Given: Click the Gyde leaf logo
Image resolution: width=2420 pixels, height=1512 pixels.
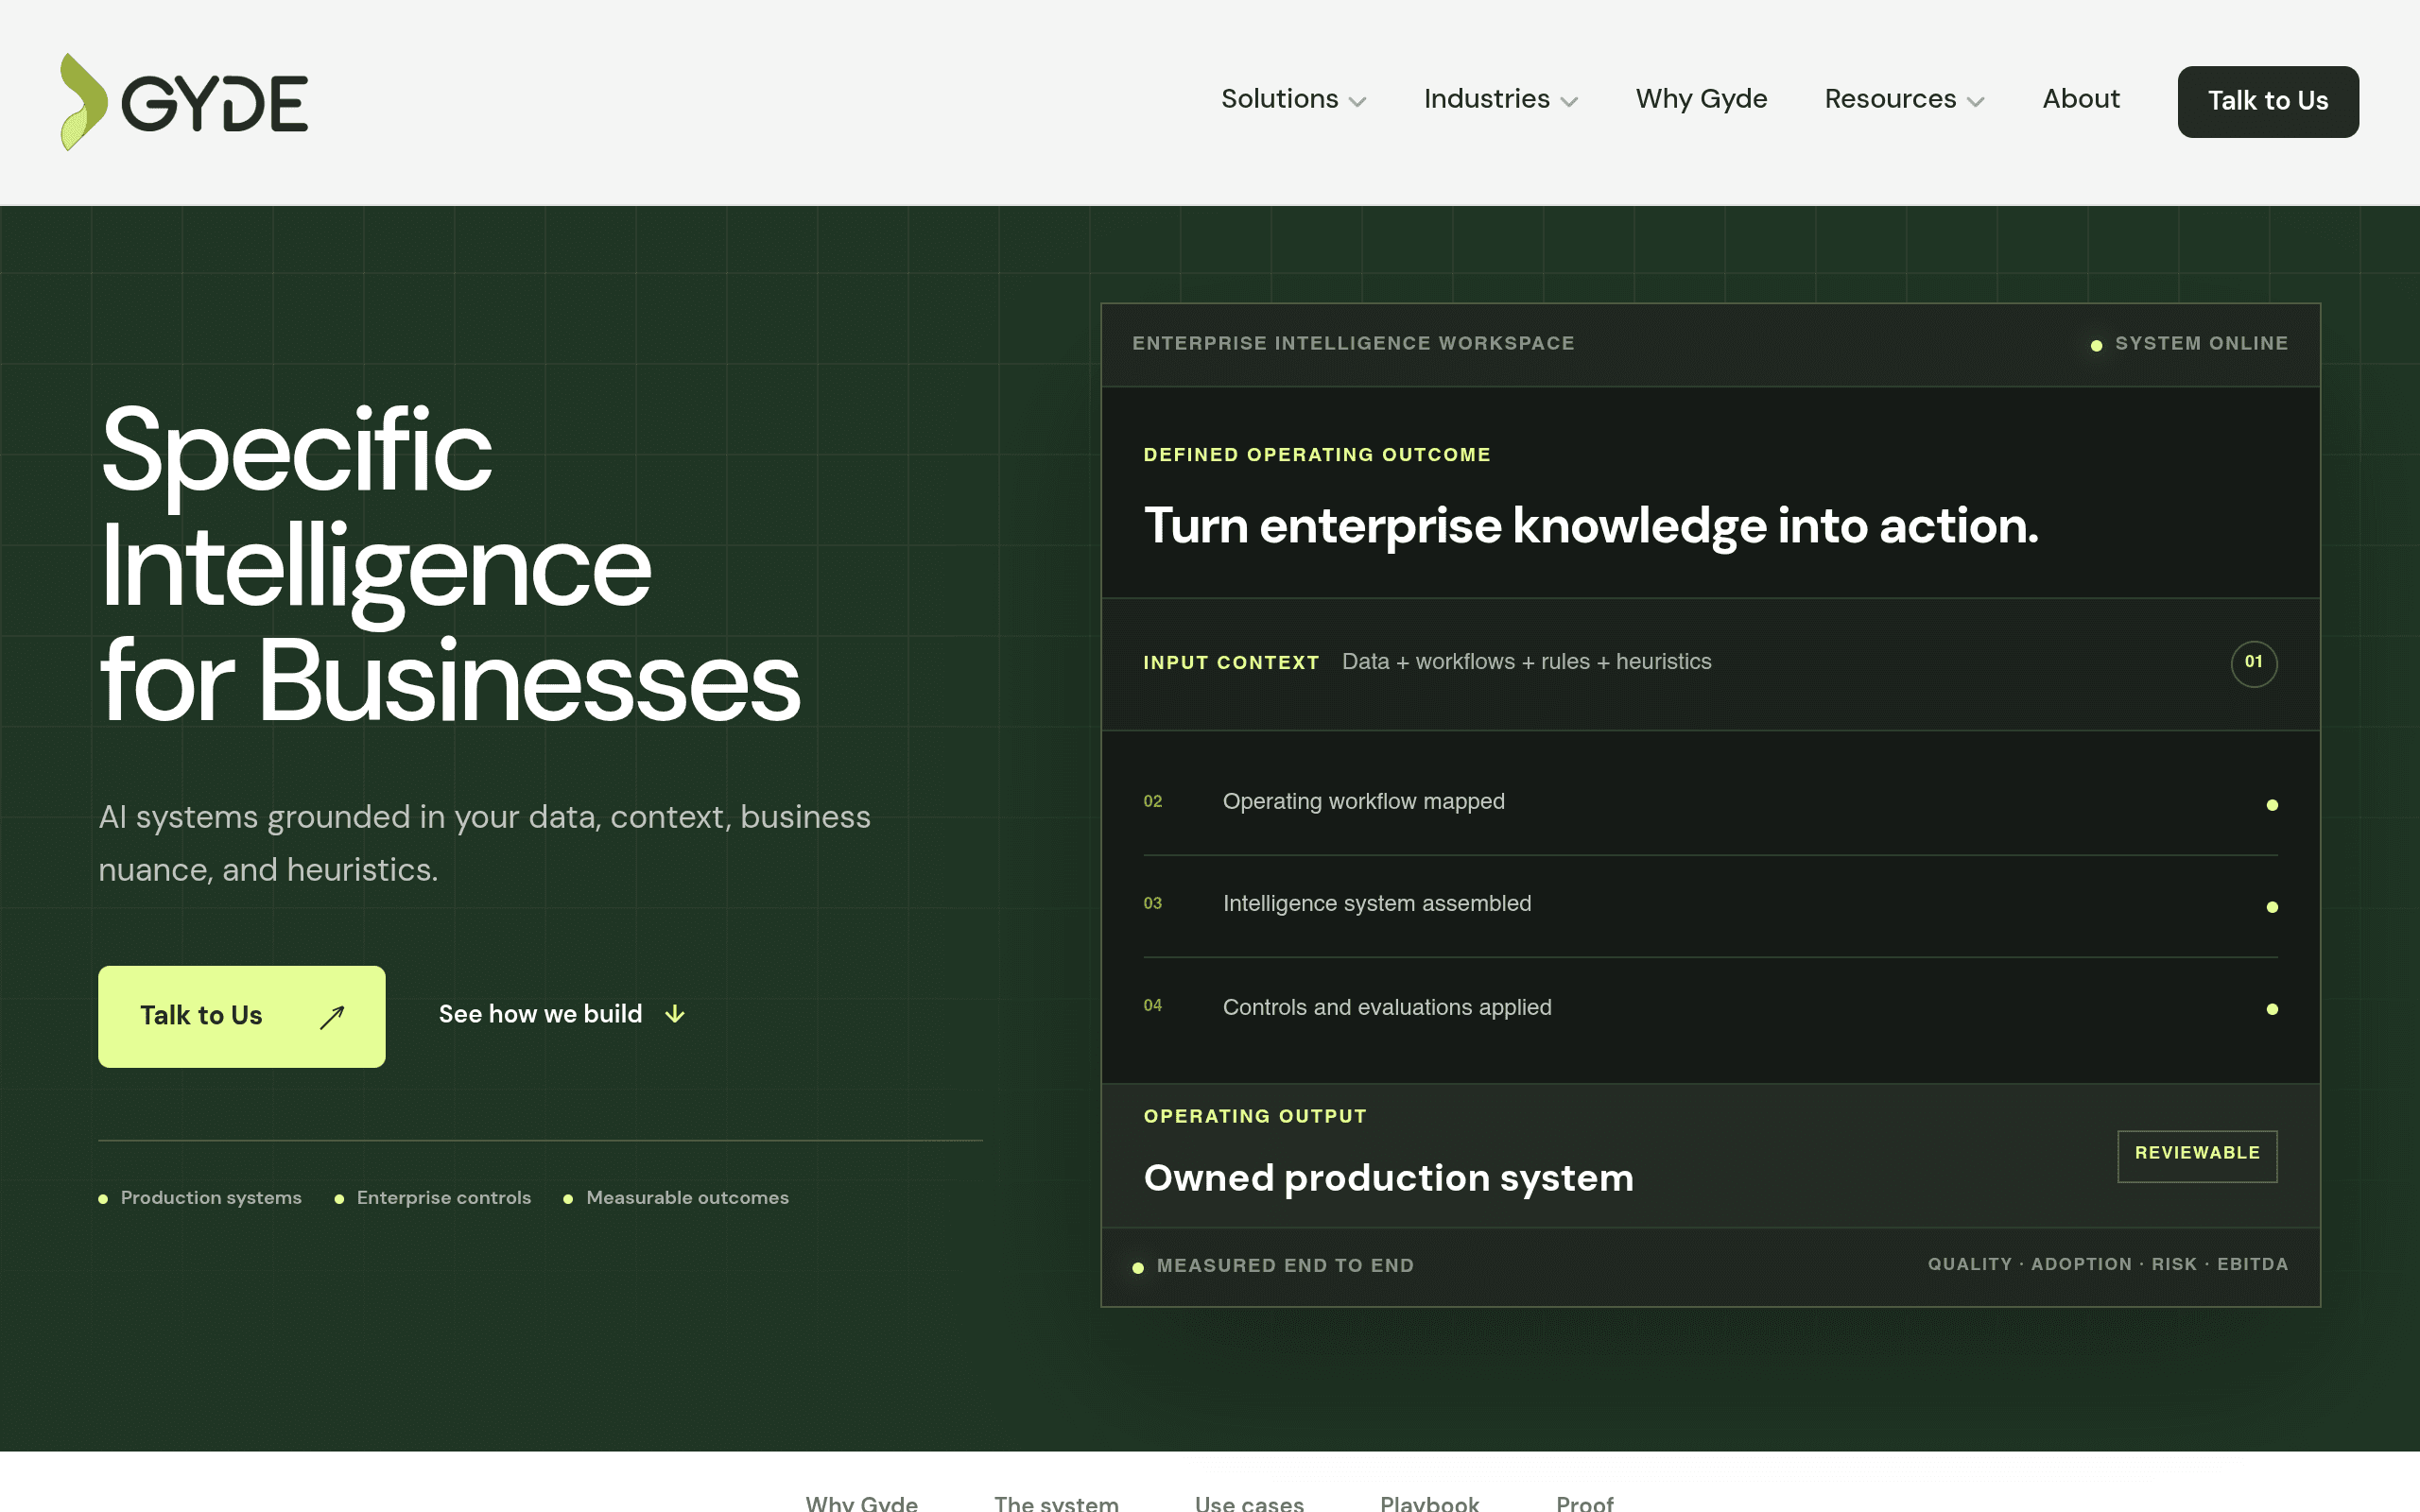Looking at the screenshot, I should tap(84, 102).
